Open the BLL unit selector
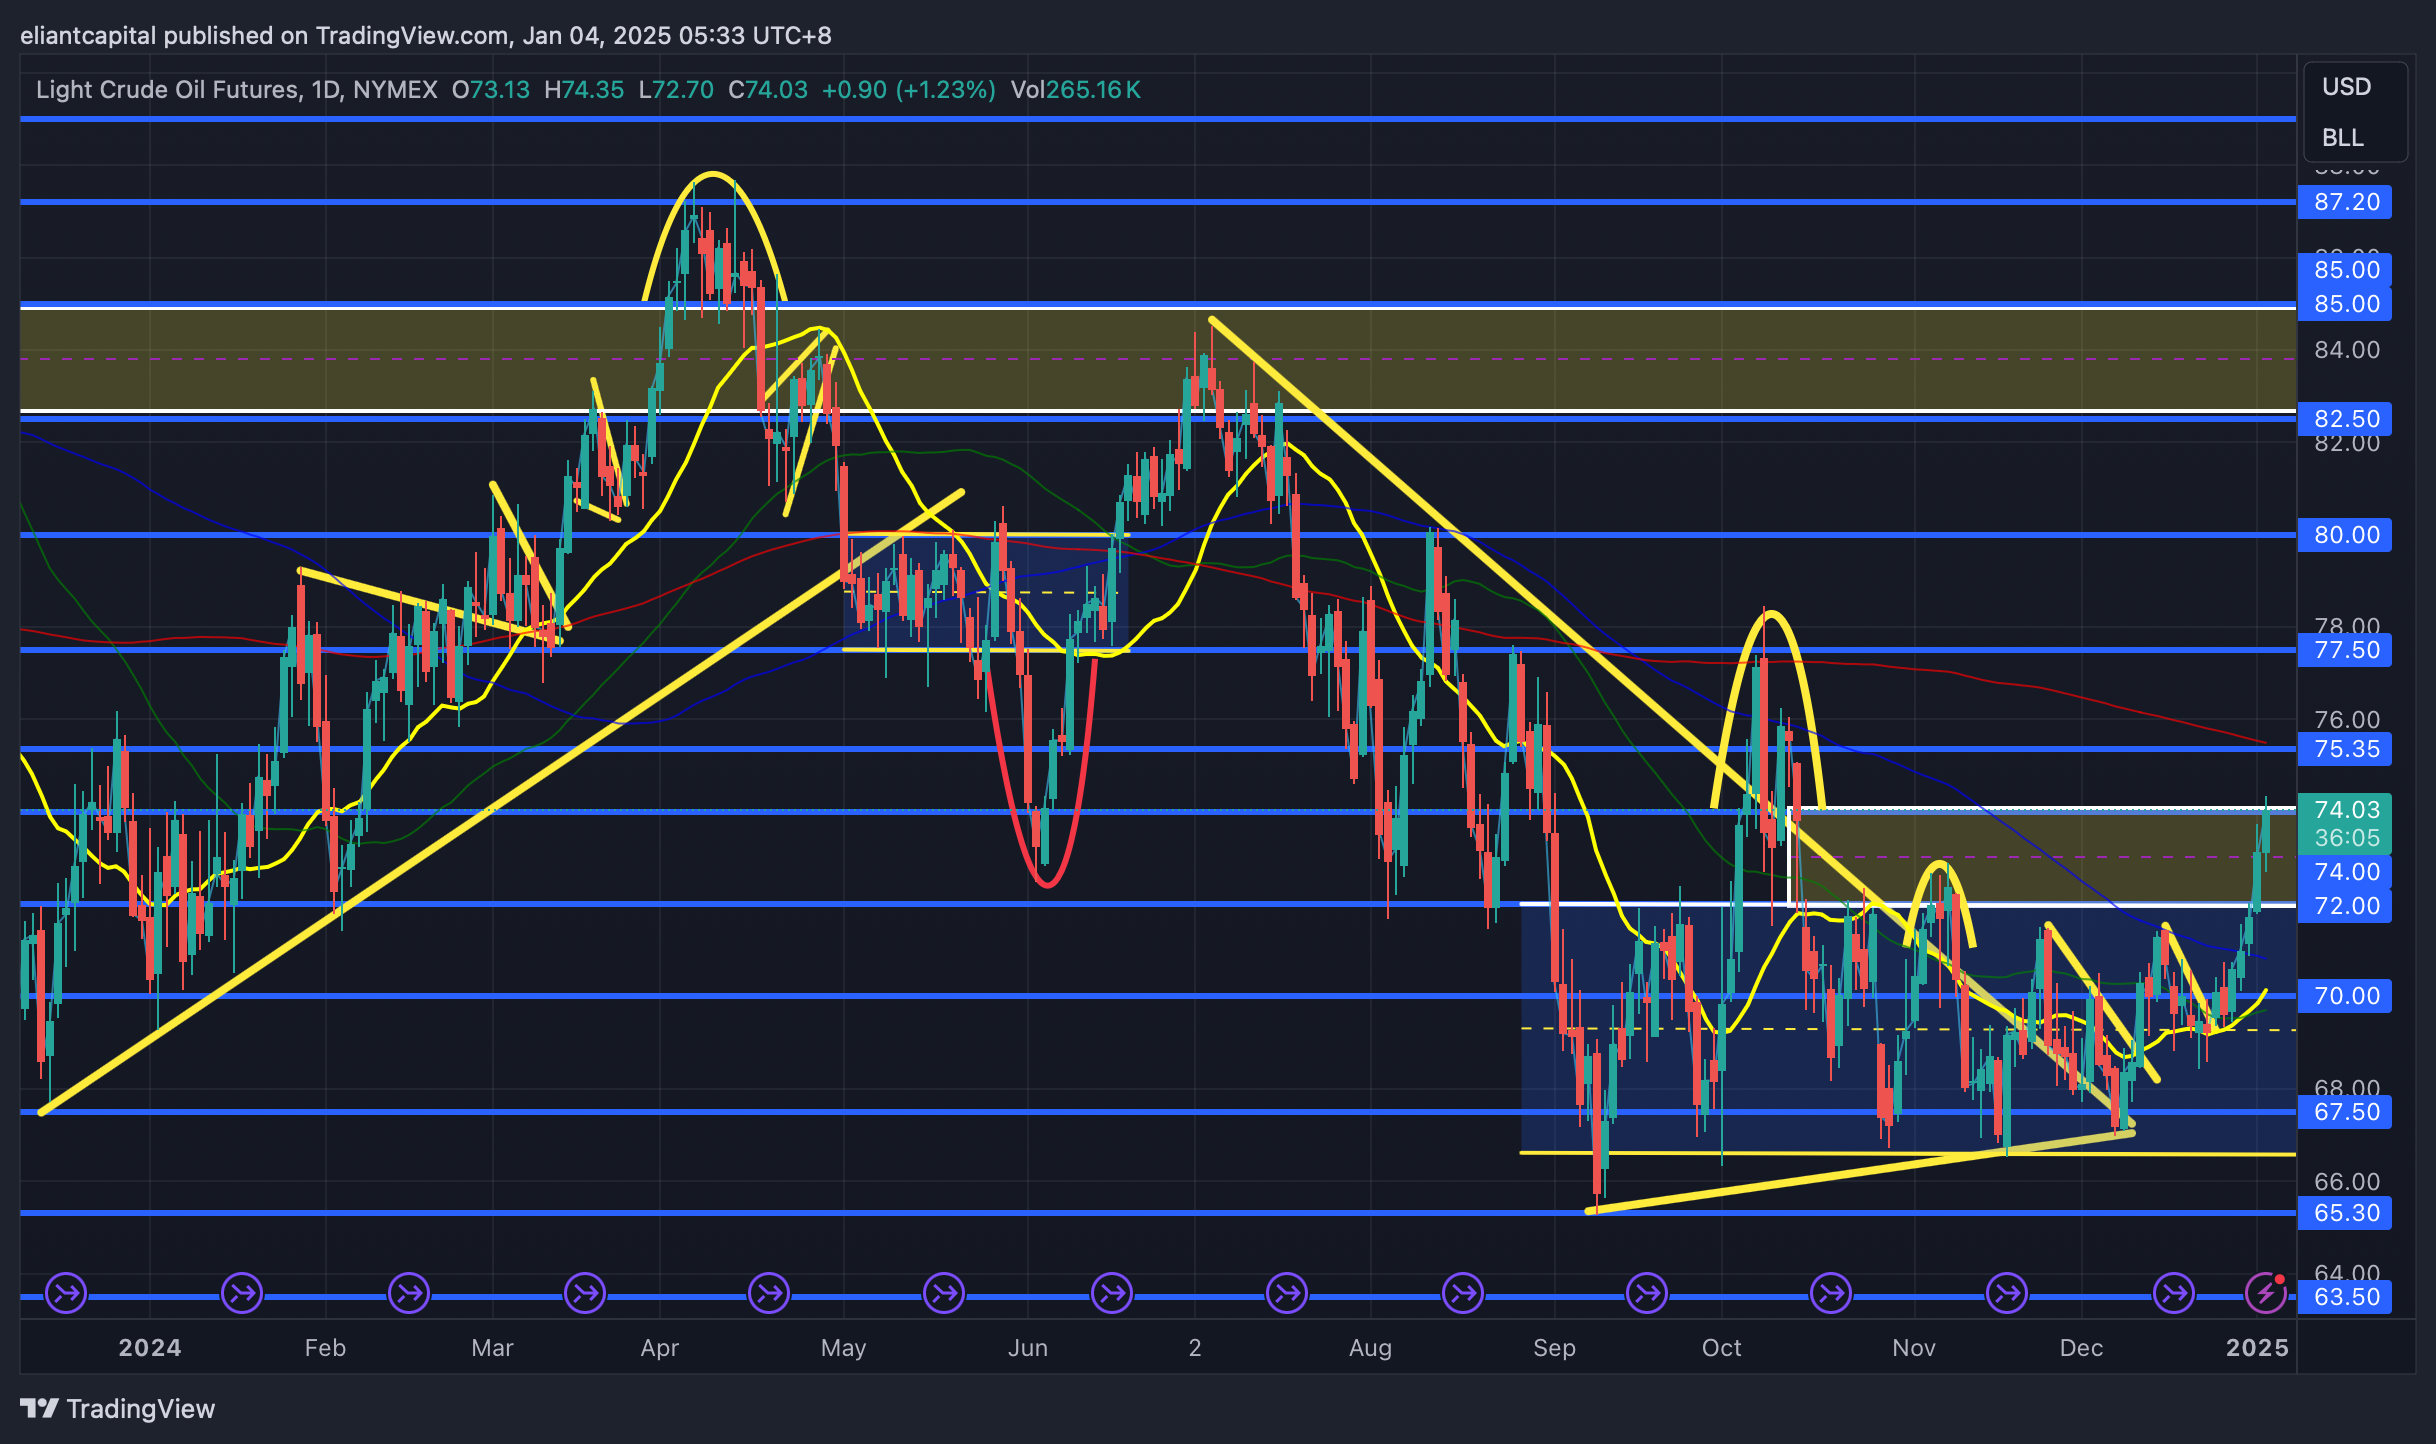 [x=2342, y=137]
